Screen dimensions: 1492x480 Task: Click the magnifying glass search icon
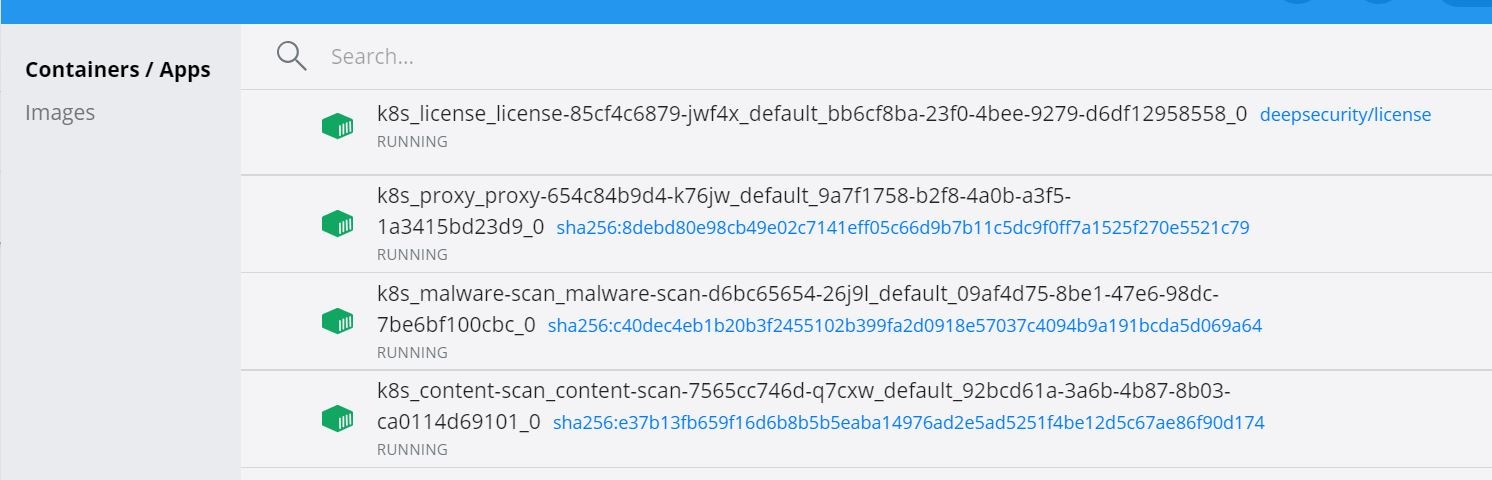point(291,56)
